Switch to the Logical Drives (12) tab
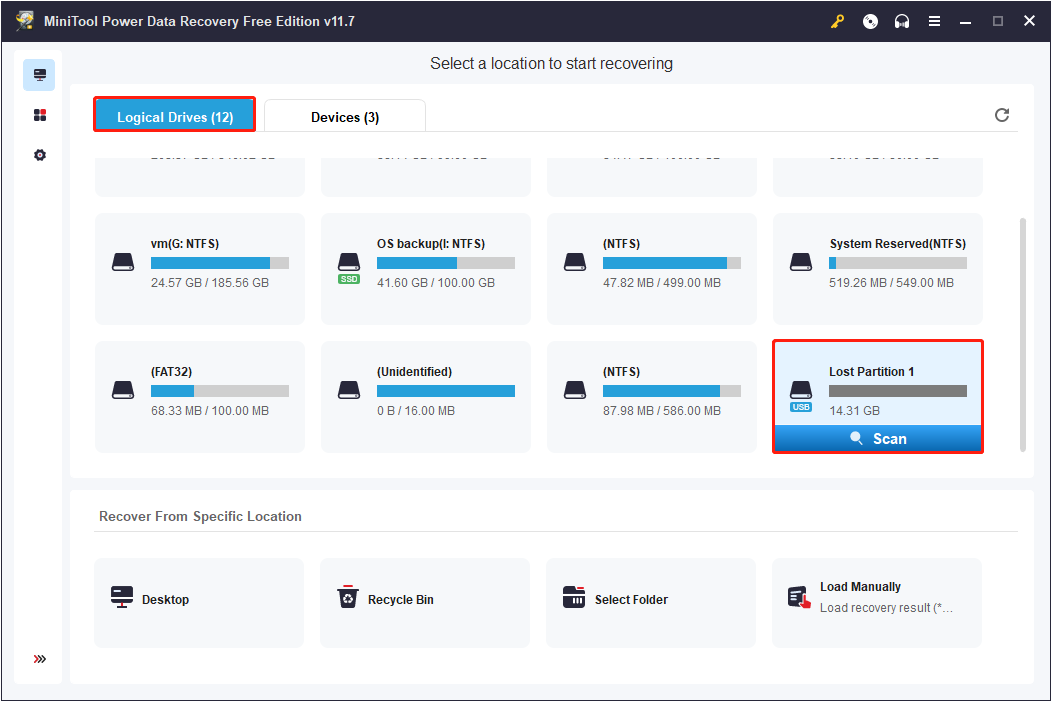Screen dimensions: 1053x704 (175, 117)
